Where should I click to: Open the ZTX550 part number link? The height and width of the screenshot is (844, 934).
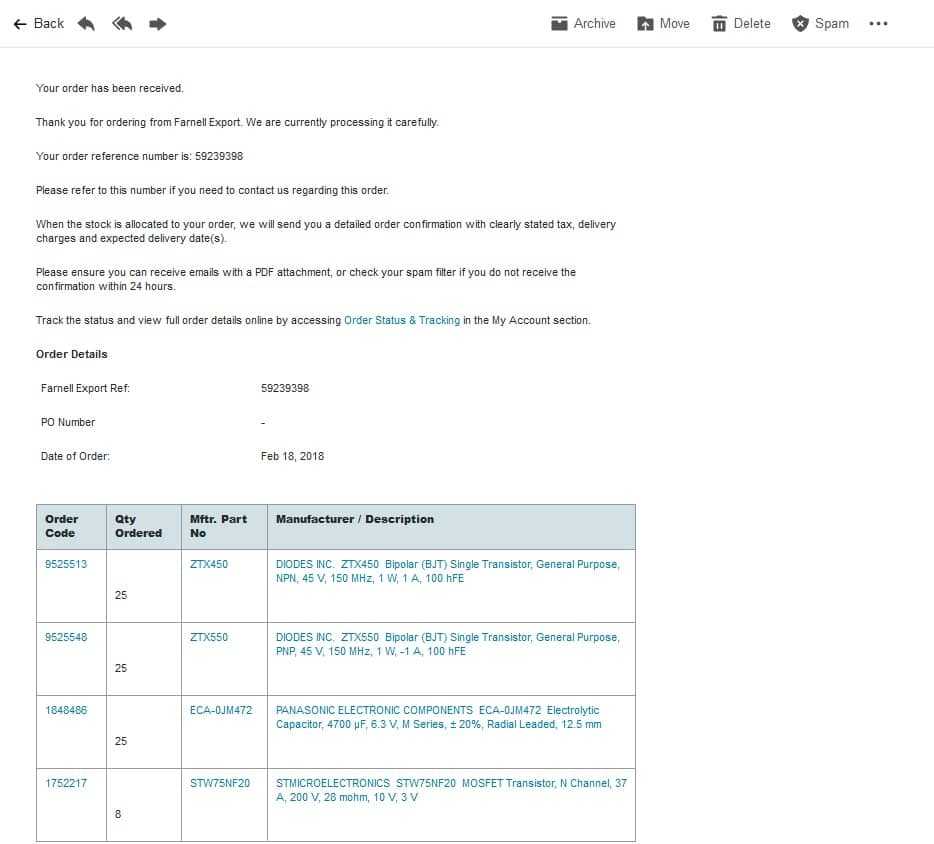point(209,637)
